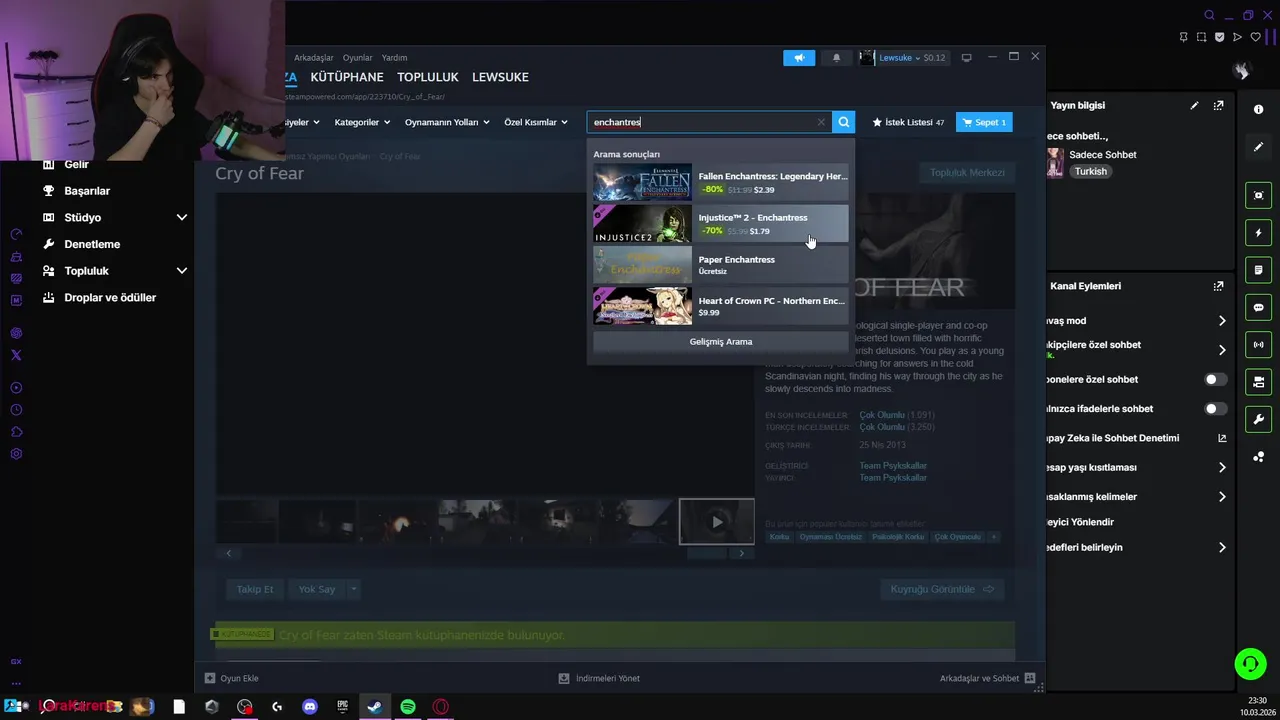The height and width of the screenshot is (720, 1280).
Task: Expand takipçilere özel sohbet row arrow
Action: pyautogui.click(x=1222, y=350)
